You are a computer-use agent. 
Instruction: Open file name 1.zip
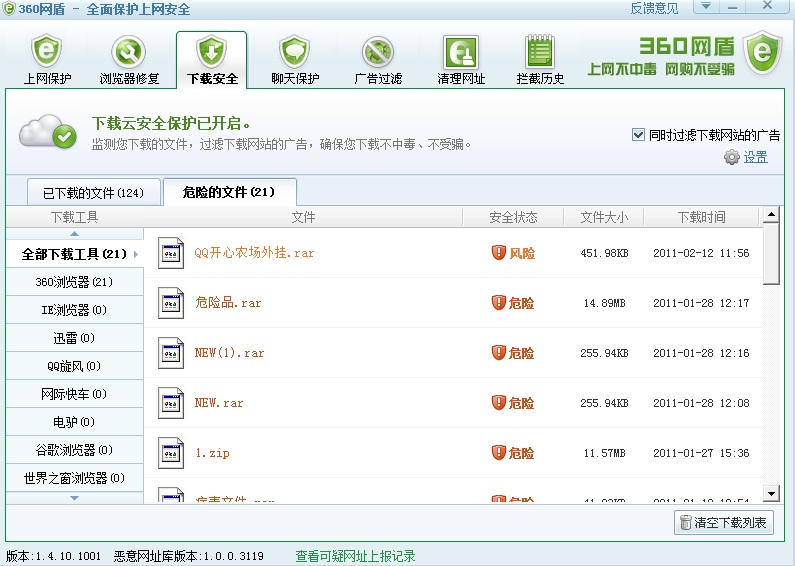(x=212, y=453)
